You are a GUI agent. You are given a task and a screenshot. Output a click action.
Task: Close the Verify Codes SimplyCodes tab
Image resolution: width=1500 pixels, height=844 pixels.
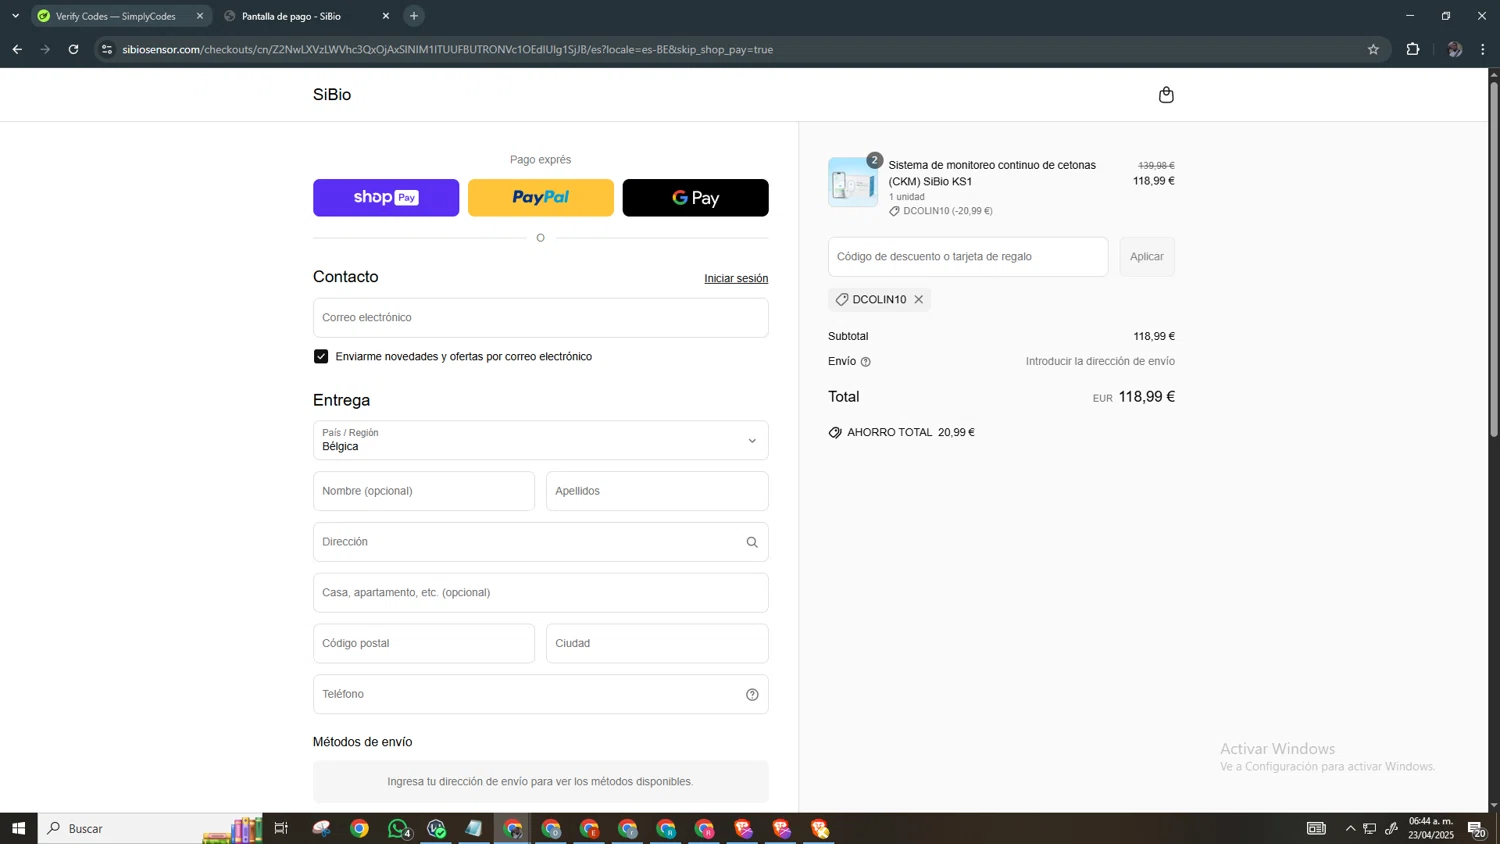click(200, 16)
